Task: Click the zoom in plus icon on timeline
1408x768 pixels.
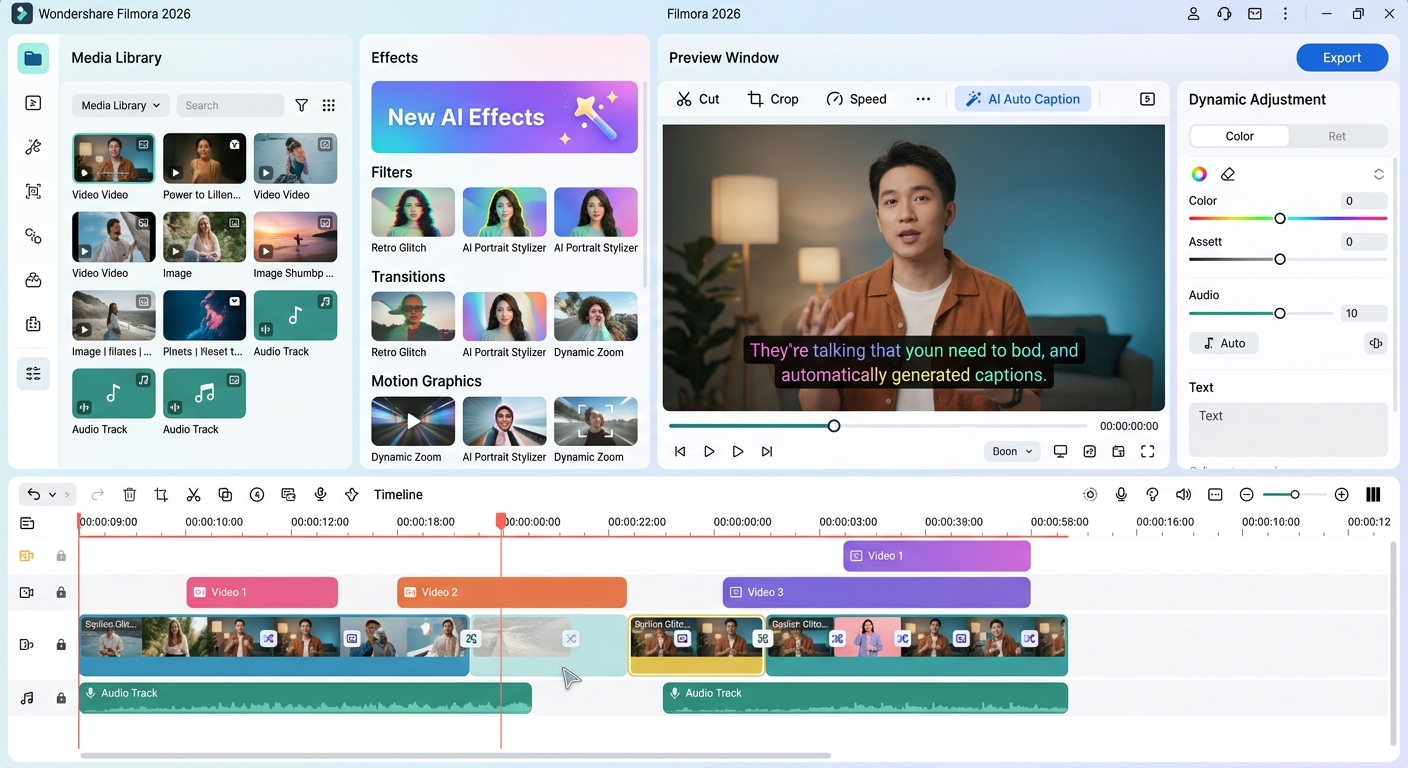Action: [x=1342, y=495]
